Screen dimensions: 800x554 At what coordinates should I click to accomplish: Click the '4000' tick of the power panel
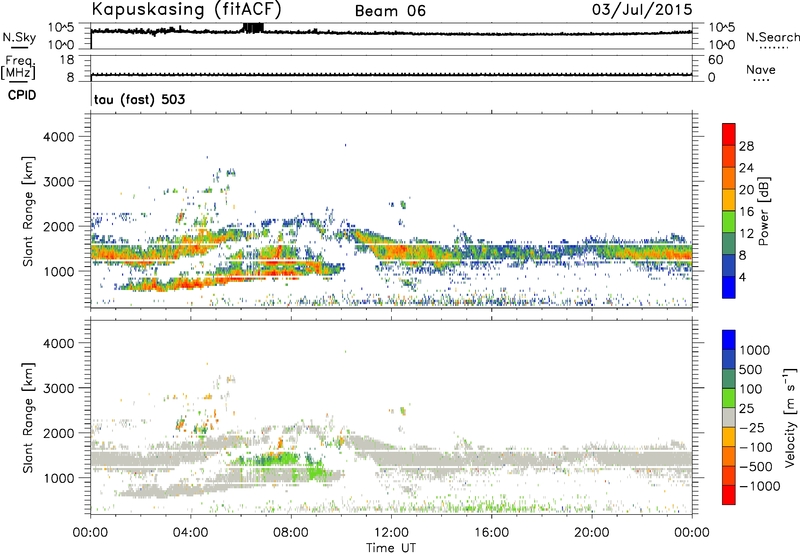tap(59, 137)
